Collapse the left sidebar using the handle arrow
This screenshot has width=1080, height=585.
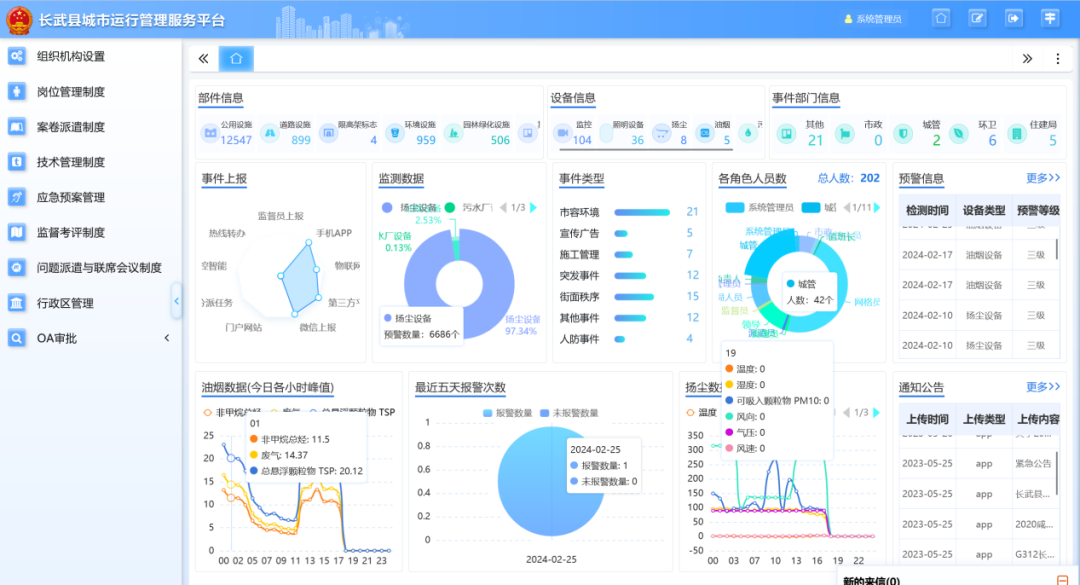[177, 300]
